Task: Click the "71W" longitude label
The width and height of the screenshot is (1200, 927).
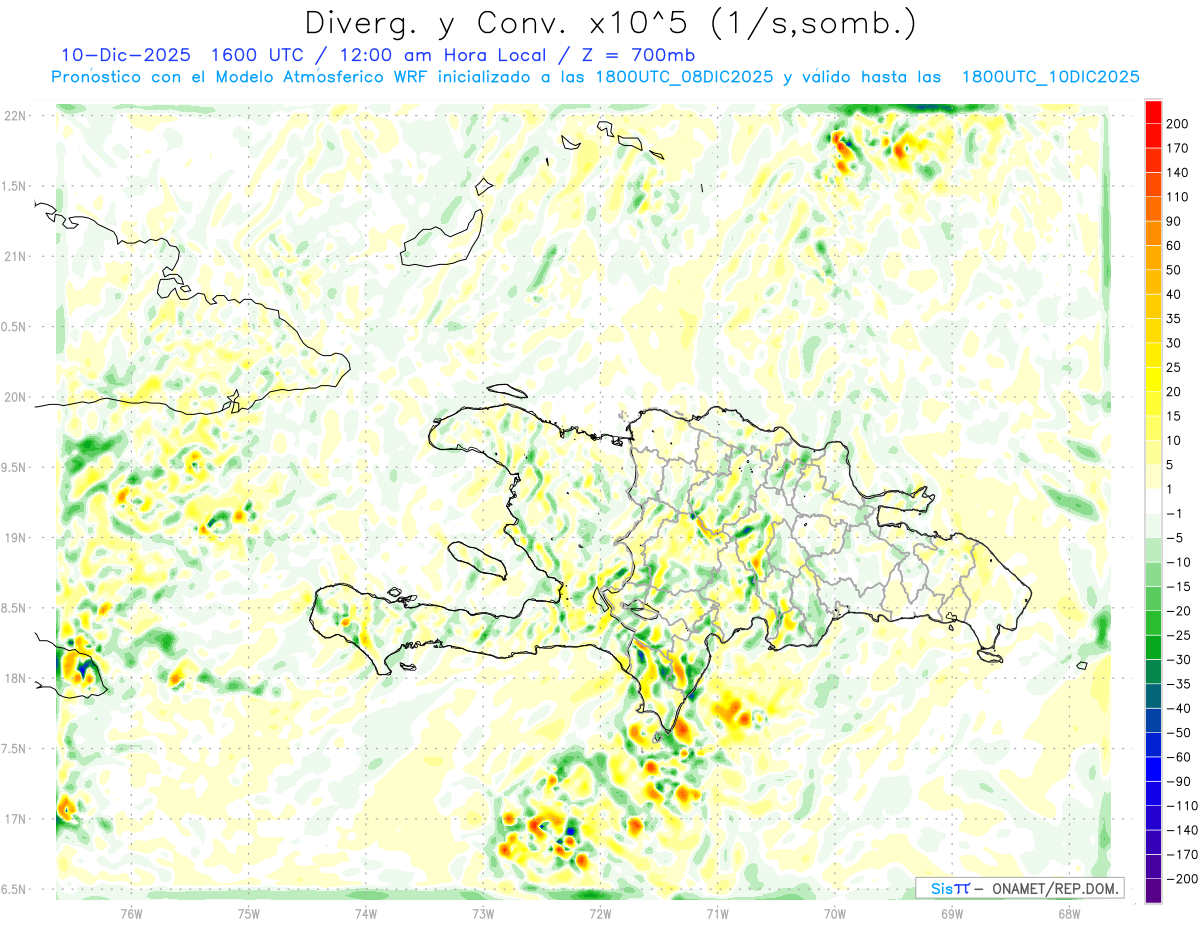Action: pos(717,912)
